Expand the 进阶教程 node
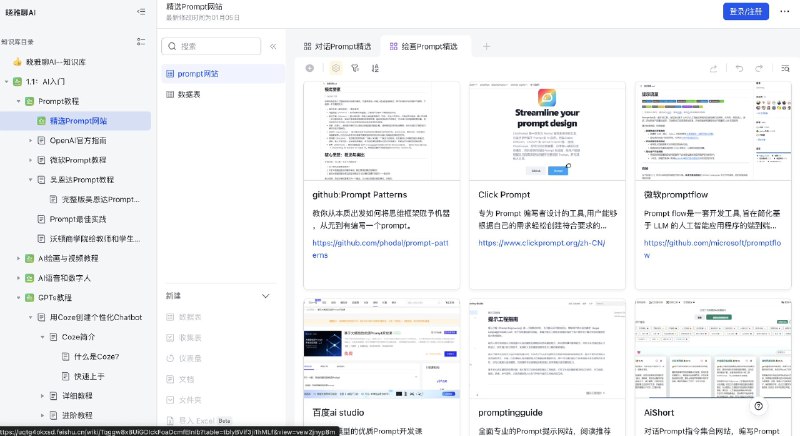 [42, 416]
